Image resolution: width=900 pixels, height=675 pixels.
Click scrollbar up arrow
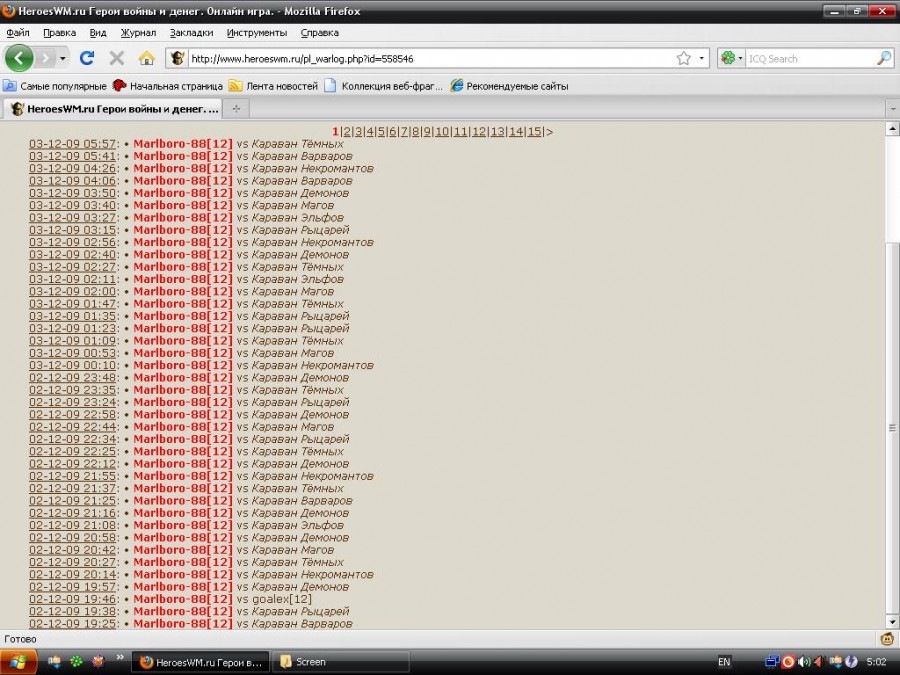tap(893, 129)
